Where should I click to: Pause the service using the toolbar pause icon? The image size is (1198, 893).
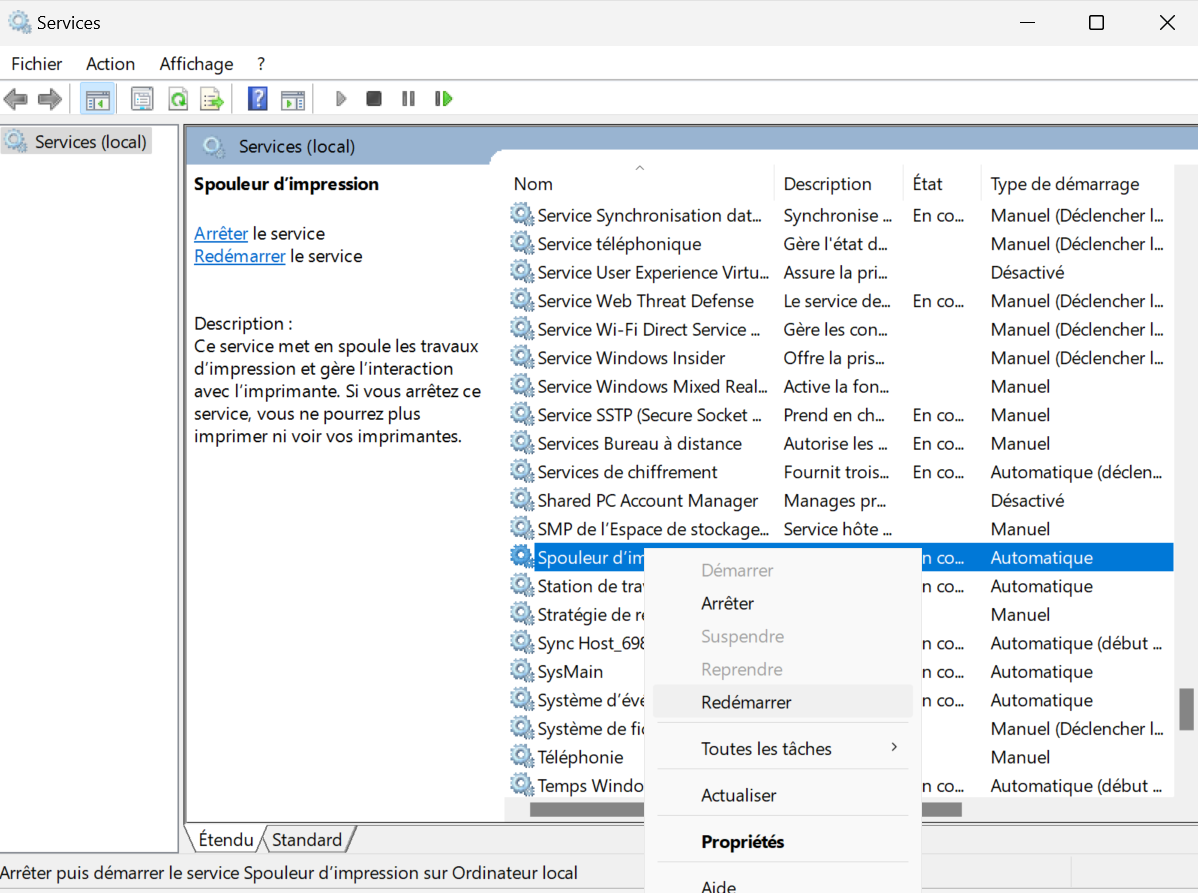[x=408, y=99]
